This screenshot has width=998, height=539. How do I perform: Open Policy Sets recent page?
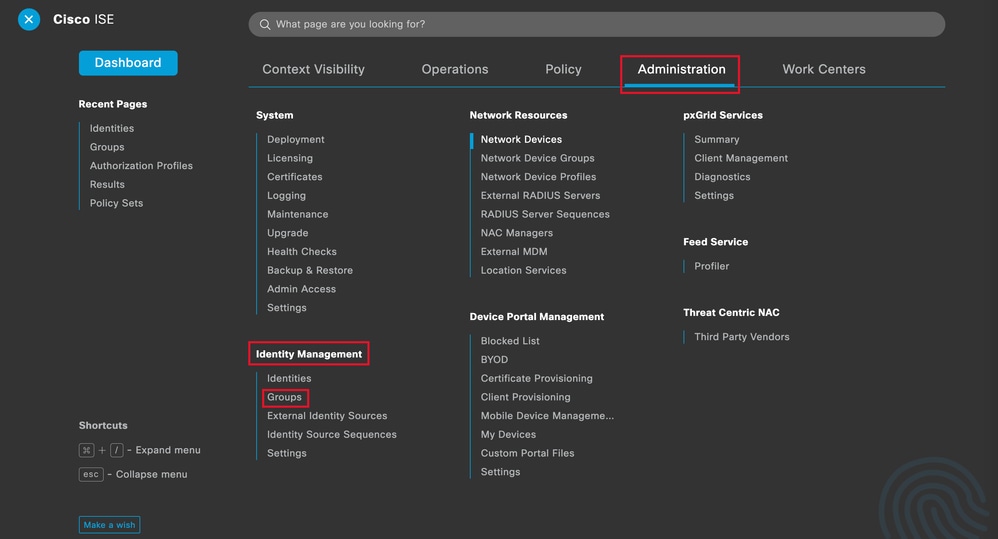(x=116, y=203)
